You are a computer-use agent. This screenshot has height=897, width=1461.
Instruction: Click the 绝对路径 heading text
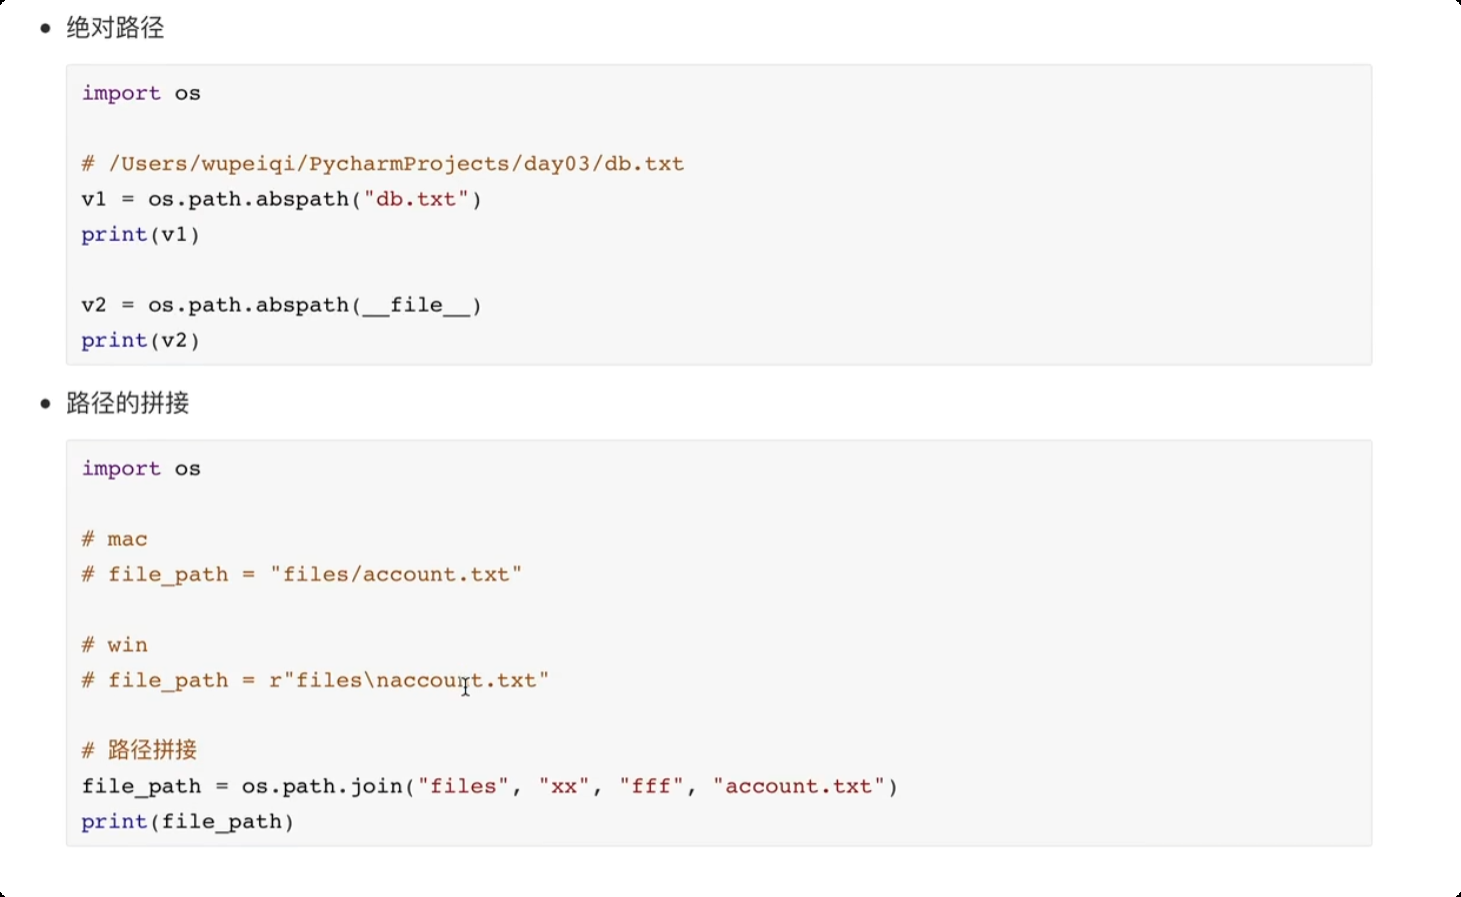(x=115, y=28)
